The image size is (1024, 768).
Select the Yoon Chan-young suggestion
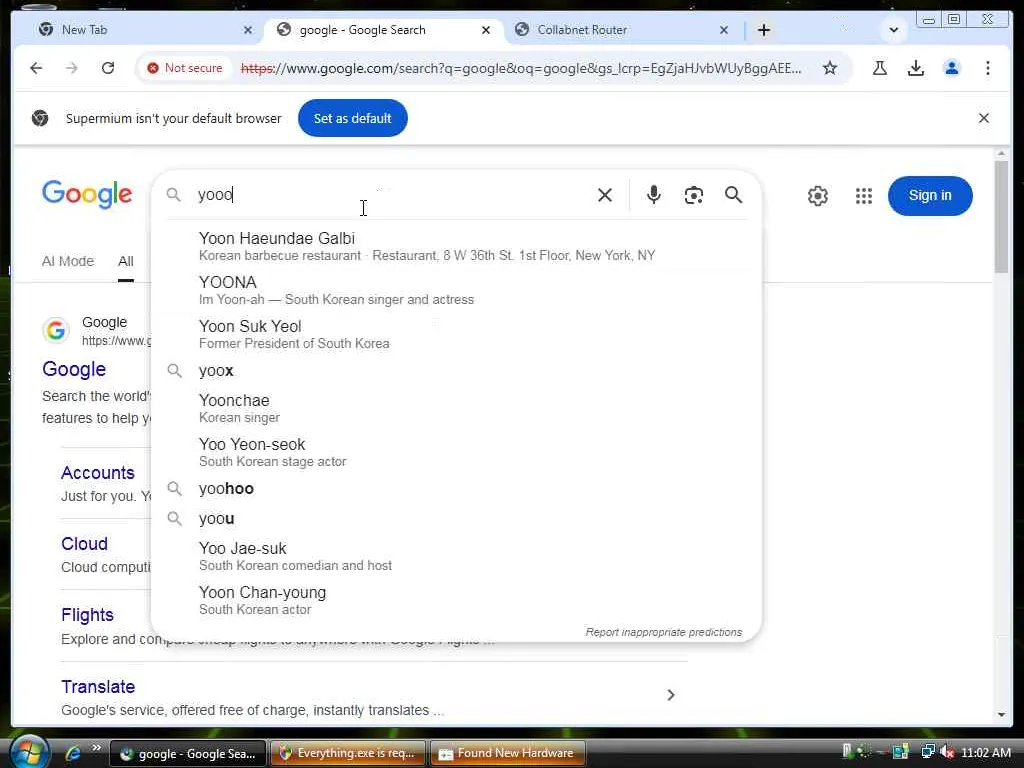(456, 600)
